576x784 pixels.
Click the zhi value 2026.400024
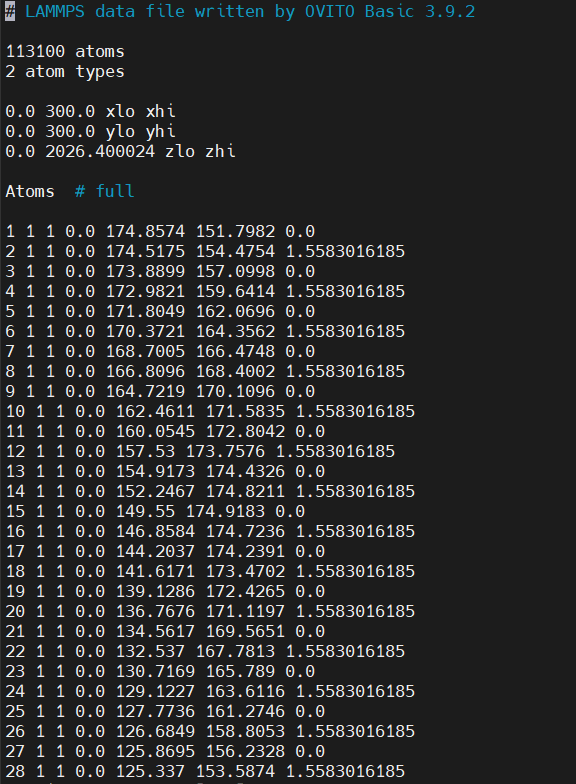pos(100,151)
